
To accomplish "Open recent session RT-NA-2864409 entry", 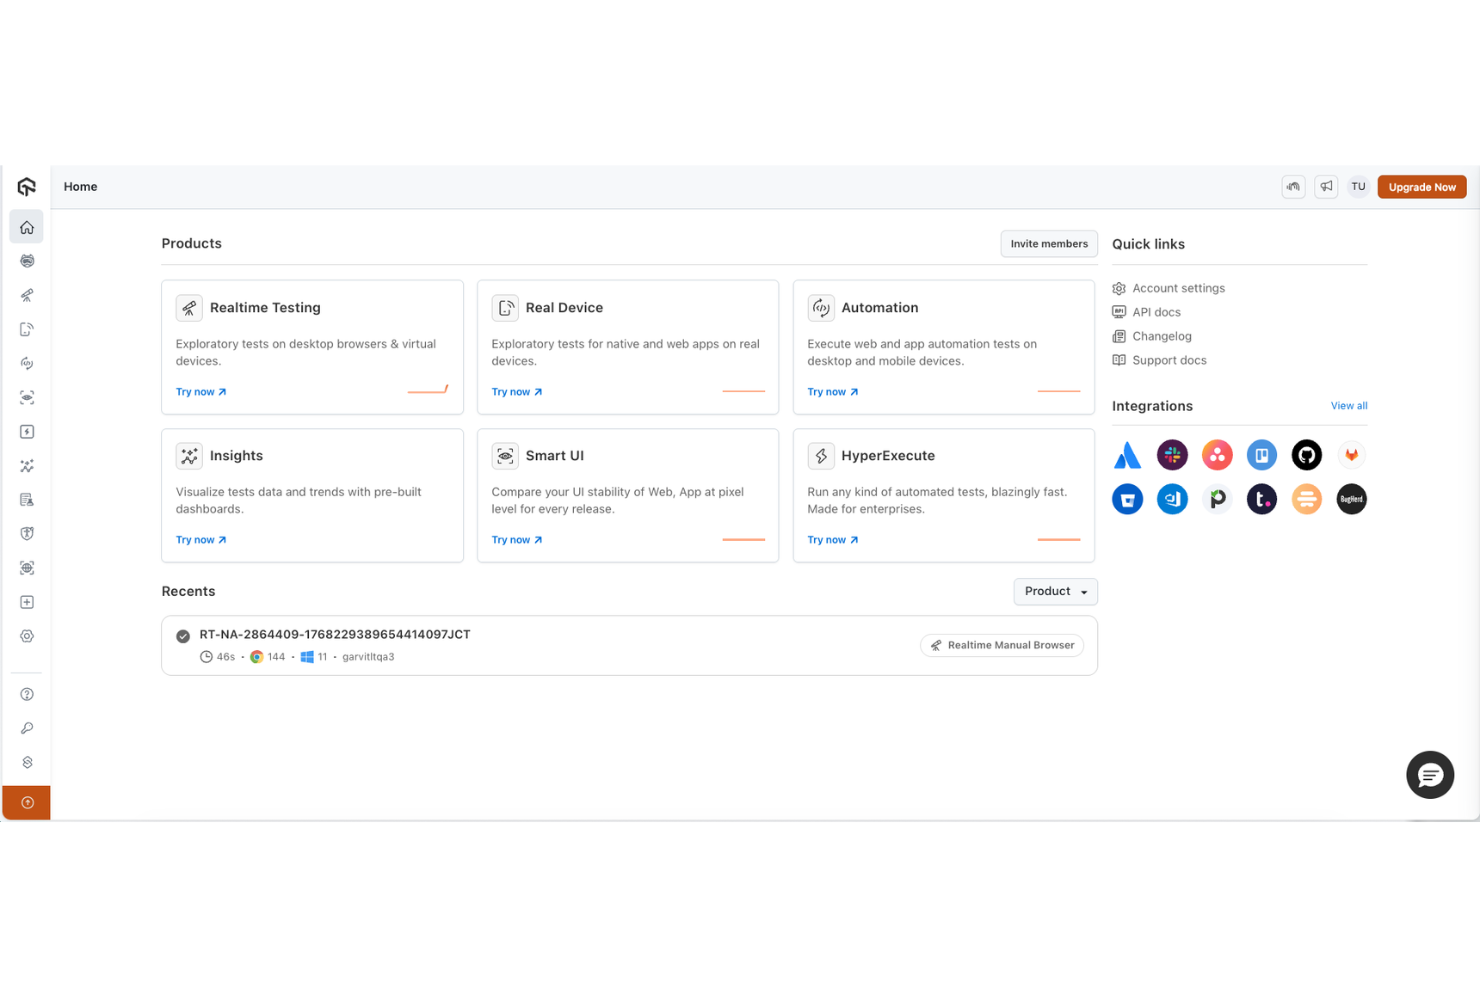I will tap(629, 646).
